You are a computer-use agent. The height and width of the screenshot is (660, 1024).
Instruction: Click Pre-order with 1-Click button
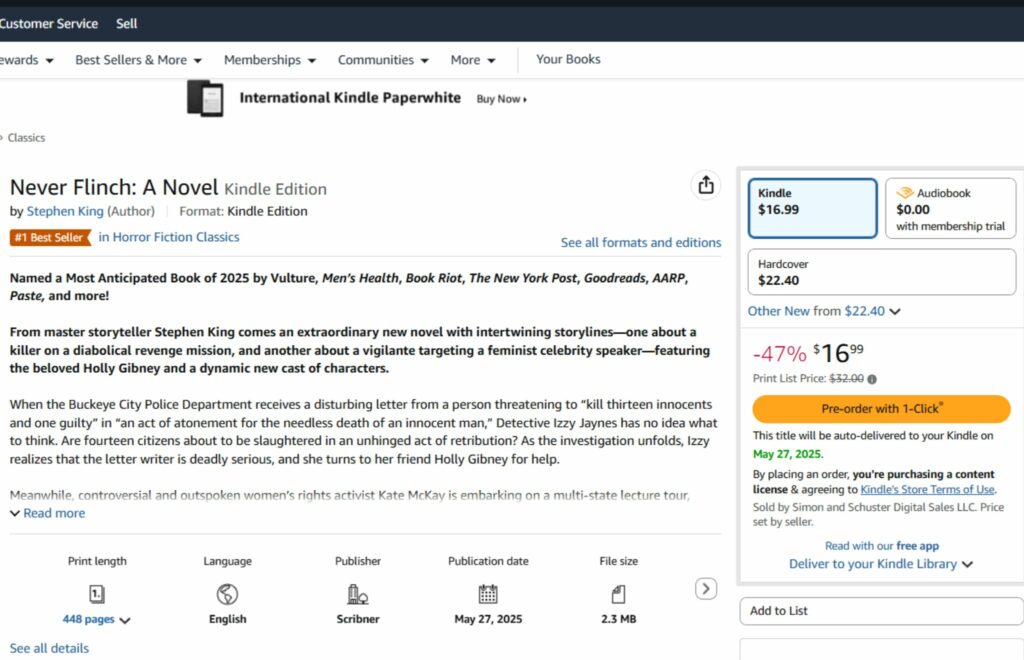pos(881,409)
